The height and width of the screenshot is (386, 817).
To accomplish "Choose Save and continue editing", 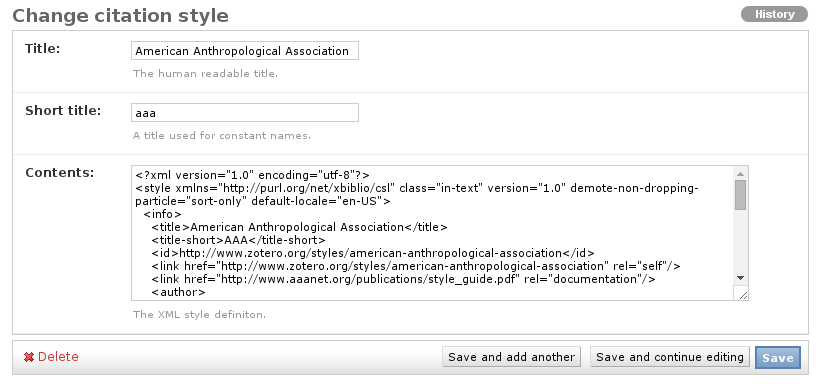I will pos(670,357).
